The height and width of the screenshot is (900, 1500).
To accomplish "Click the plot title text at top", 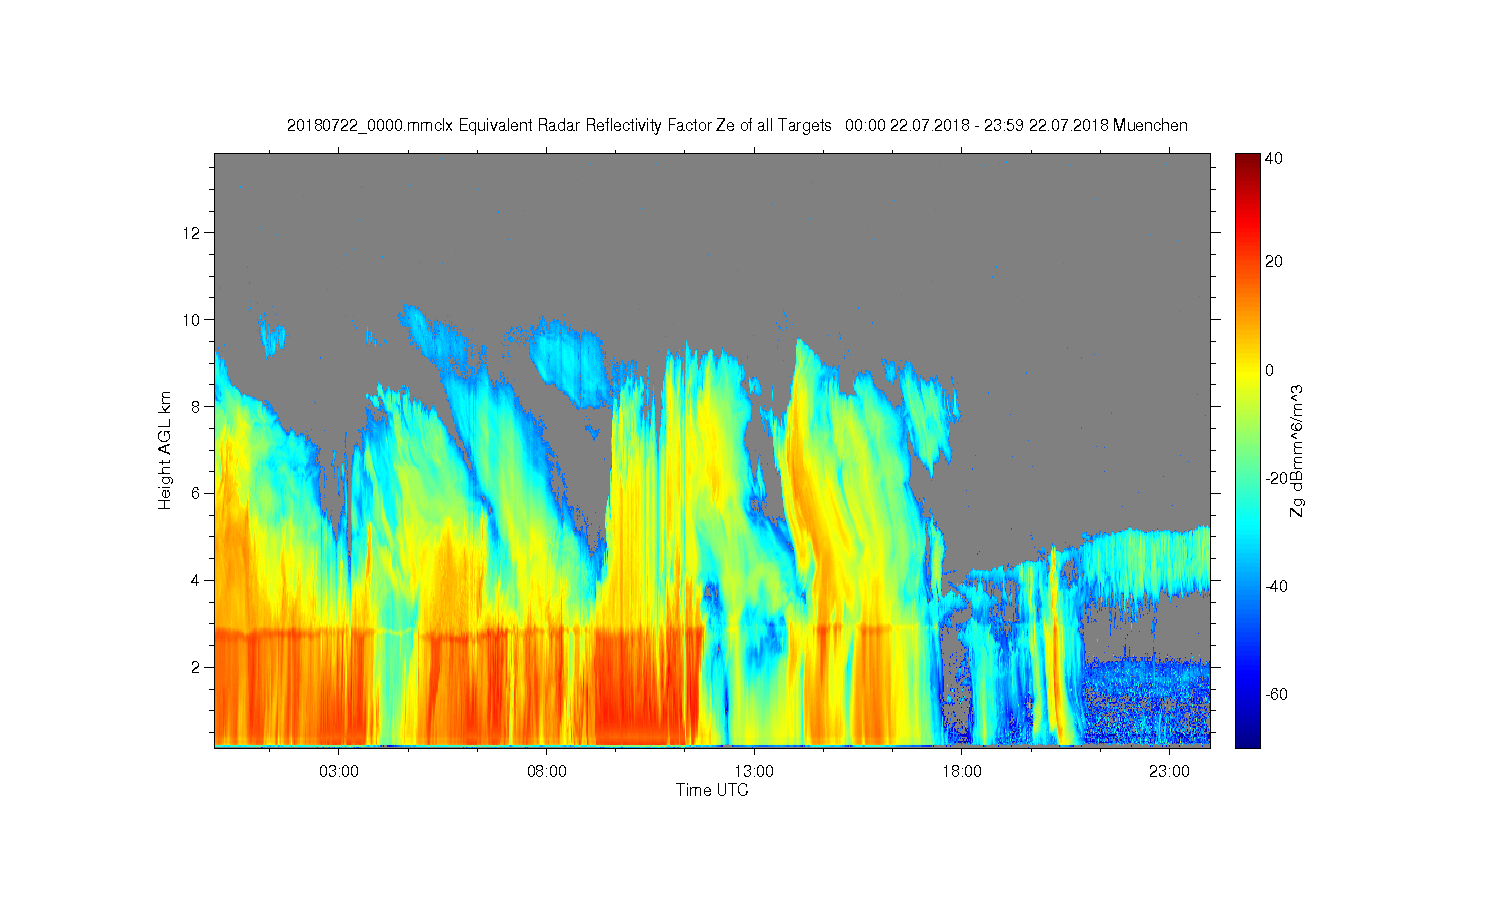I will [737, 125].
